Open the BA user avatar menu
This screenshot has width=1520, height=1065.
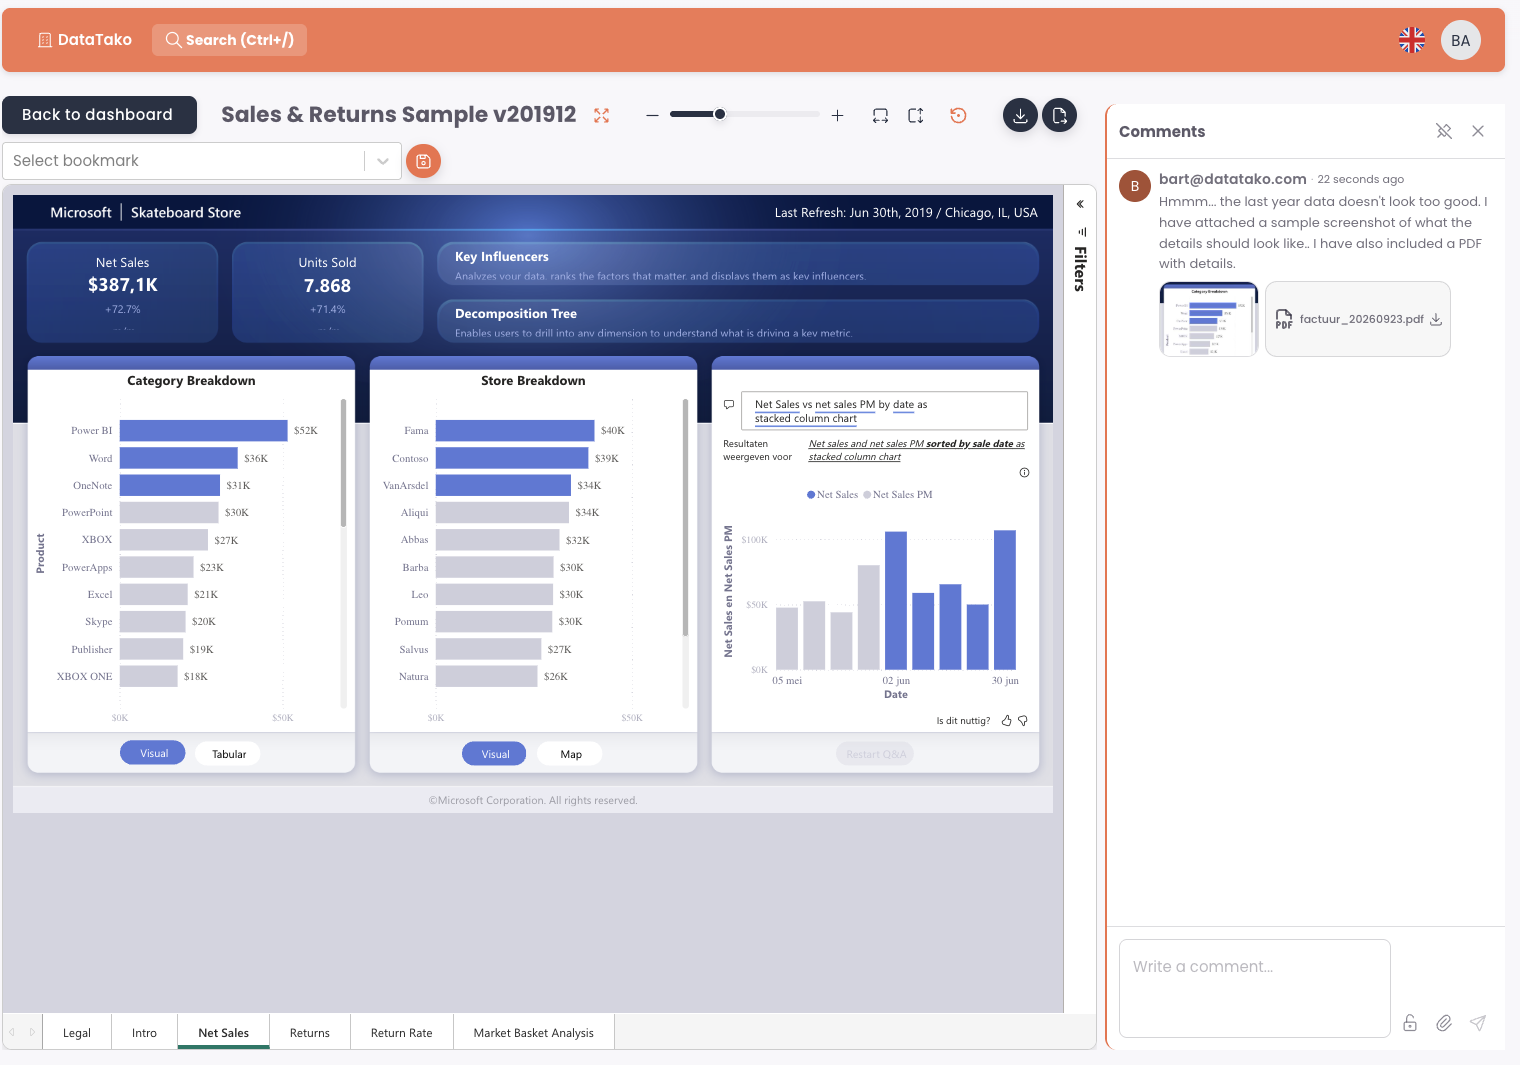pos(1461,40)
